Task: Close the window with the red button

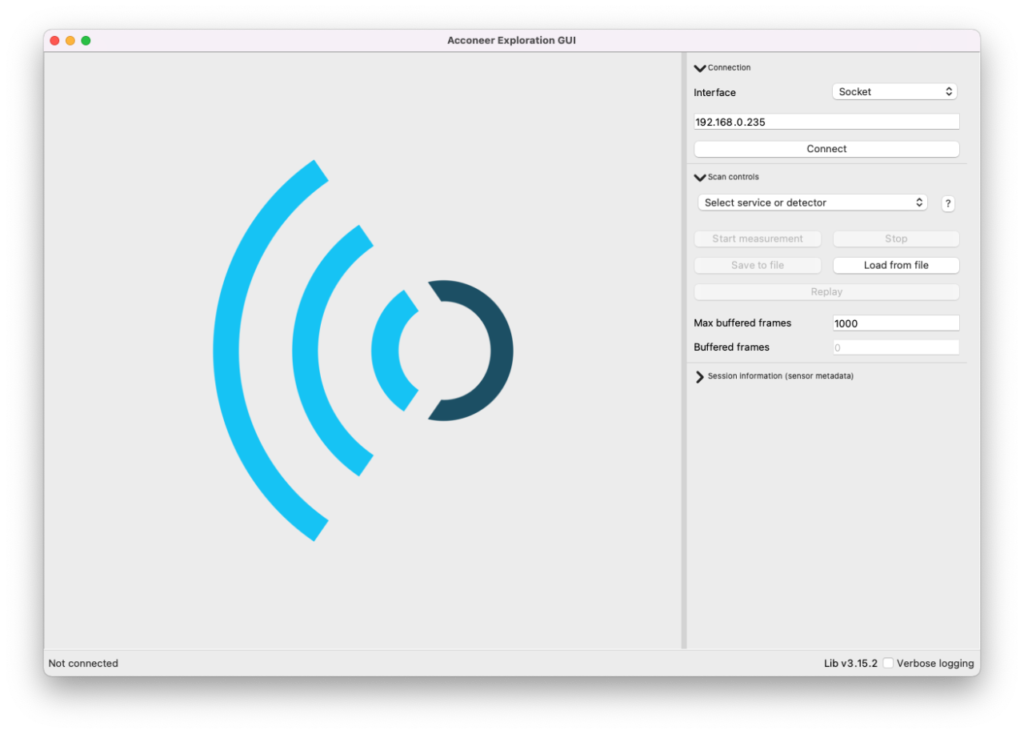Action: 55,40
